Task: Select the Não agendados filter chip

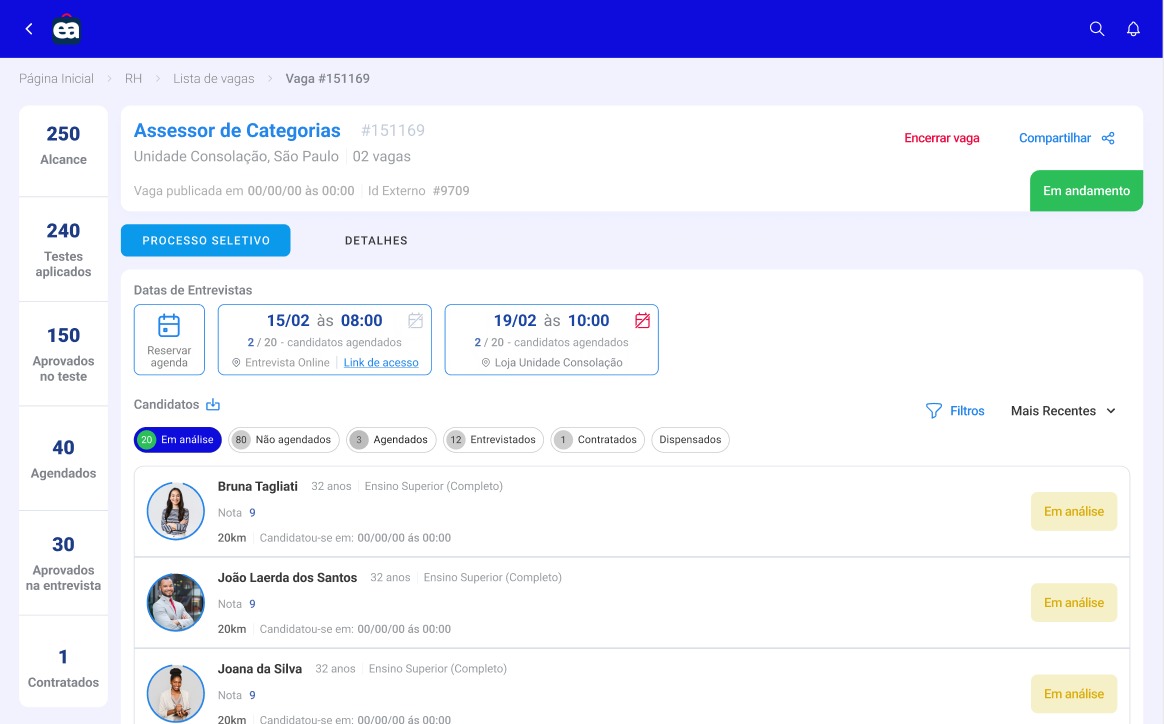Action: 284,440
